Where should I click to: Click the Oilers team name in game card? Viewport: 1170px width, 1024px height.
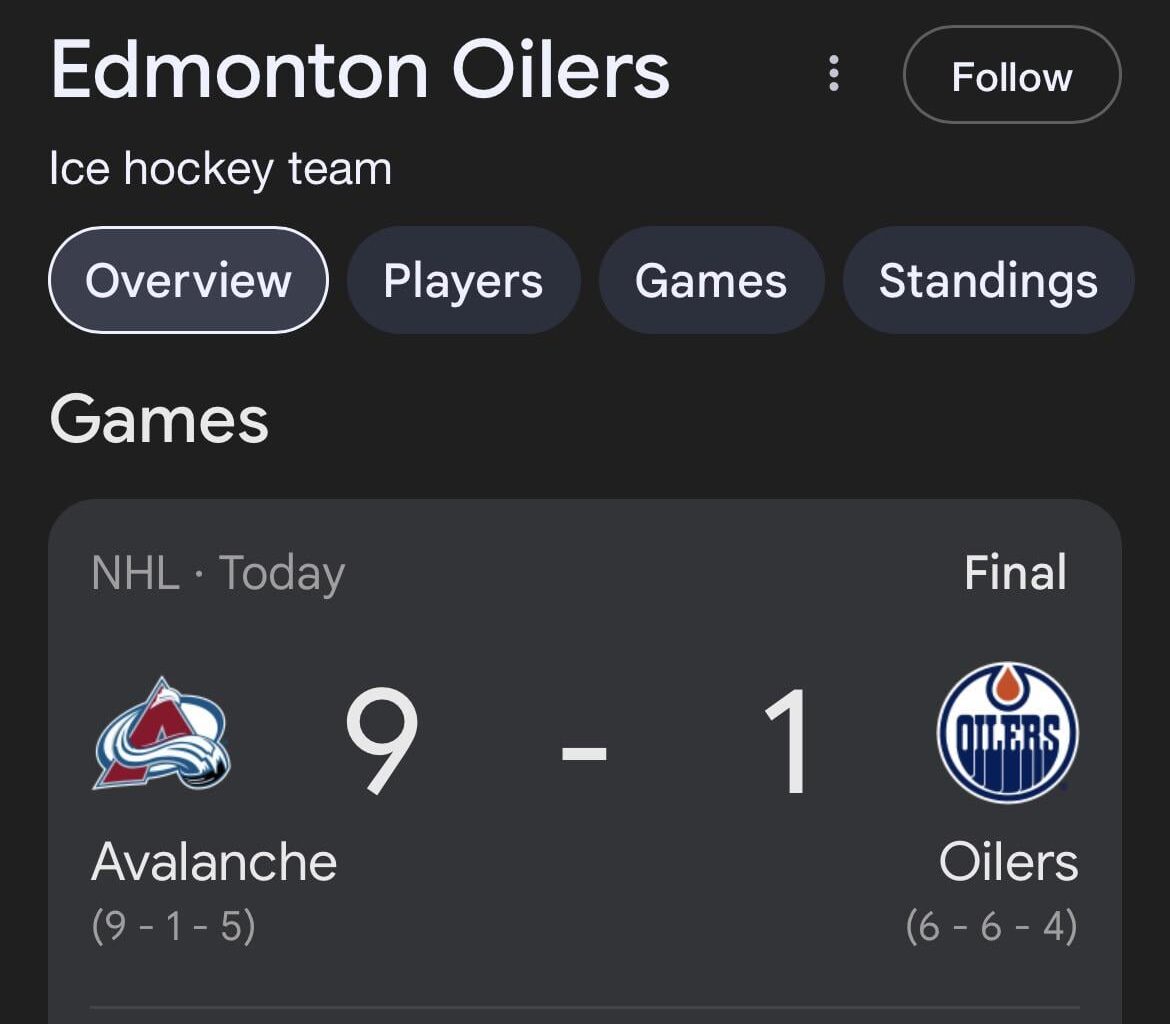[1008, 862]
